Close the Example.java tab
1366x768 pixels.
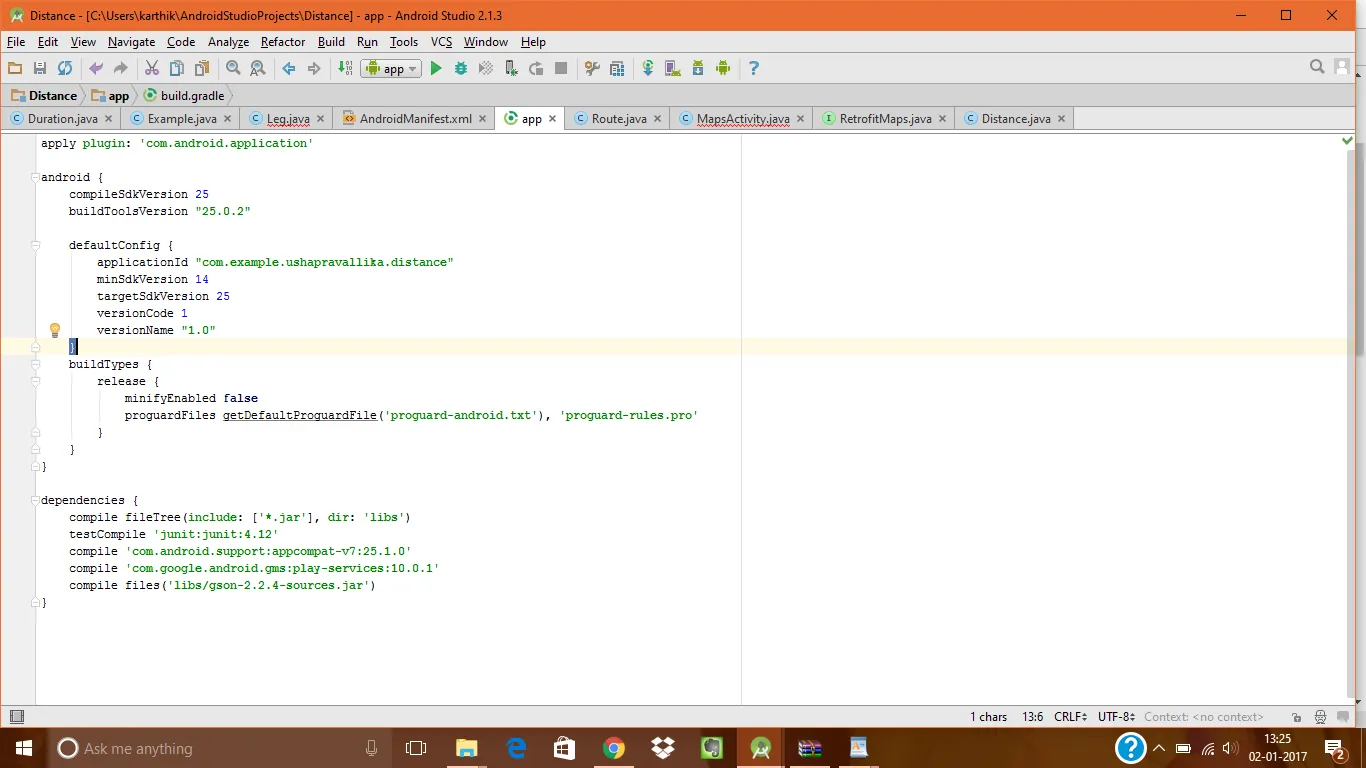click(228, 118)
